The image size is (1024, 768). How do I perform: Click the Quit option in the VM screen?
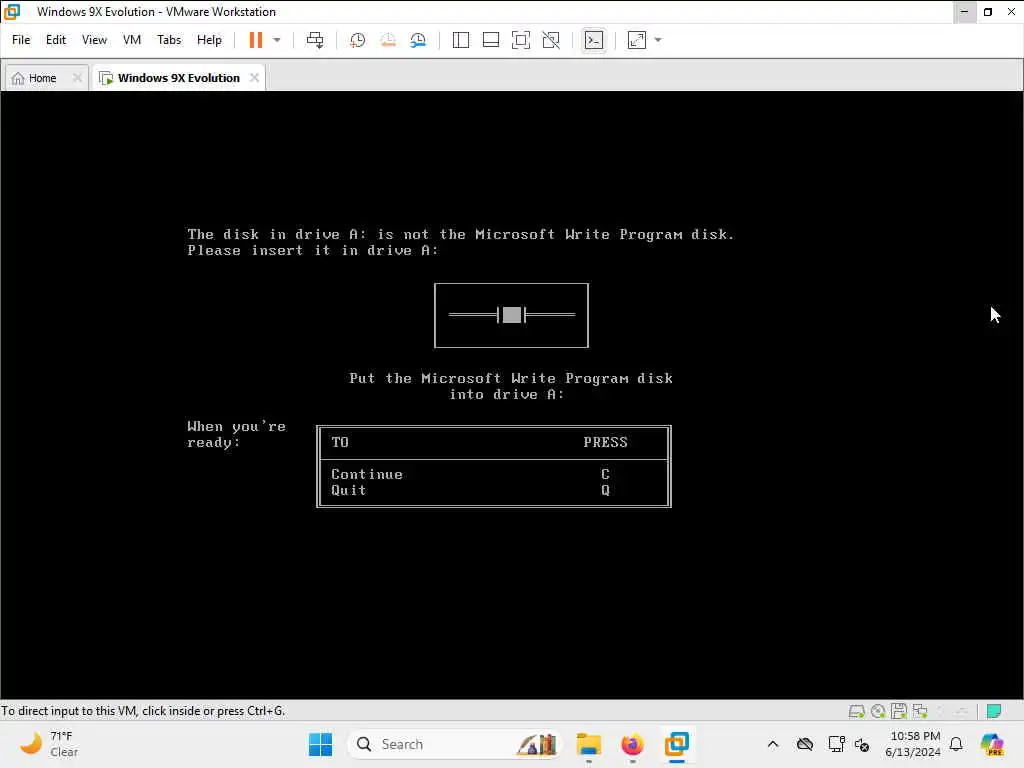click(348, 490)
